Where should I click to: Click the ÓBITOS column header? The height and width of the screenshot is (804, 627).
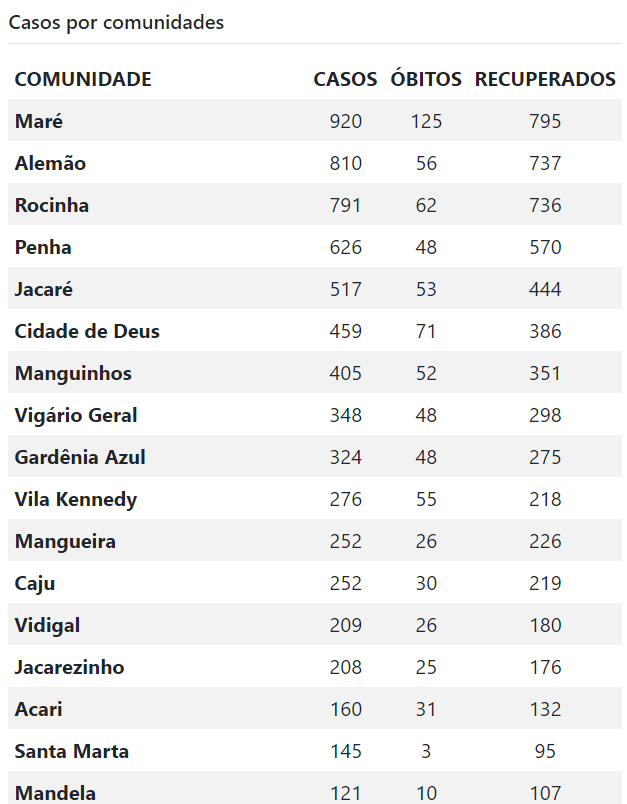(x=426, y=79)
